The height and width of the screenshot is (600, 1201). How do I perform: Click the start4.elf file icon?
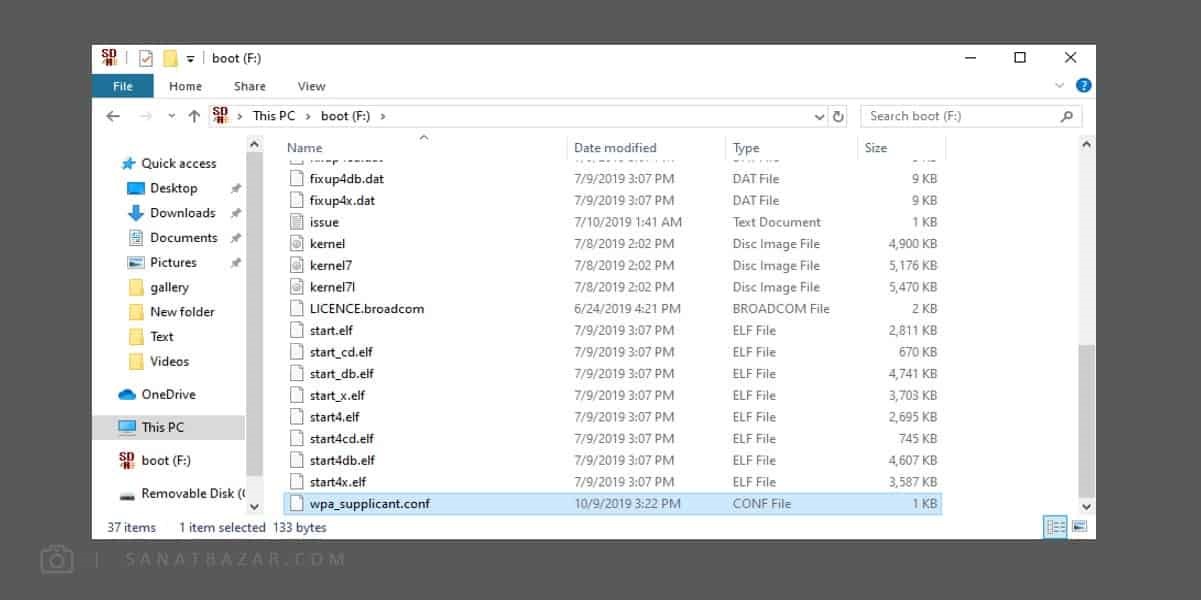pyautogui.click(x=296, y=417)
